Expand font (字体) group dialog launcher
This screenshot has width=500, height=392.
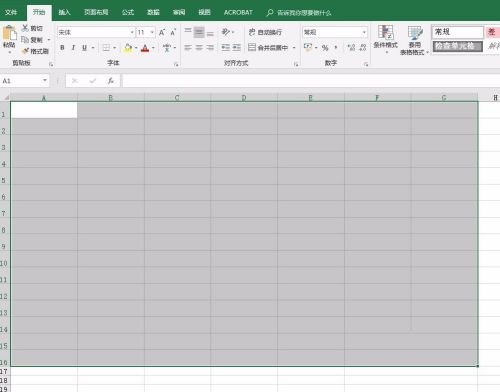[176, 64]
